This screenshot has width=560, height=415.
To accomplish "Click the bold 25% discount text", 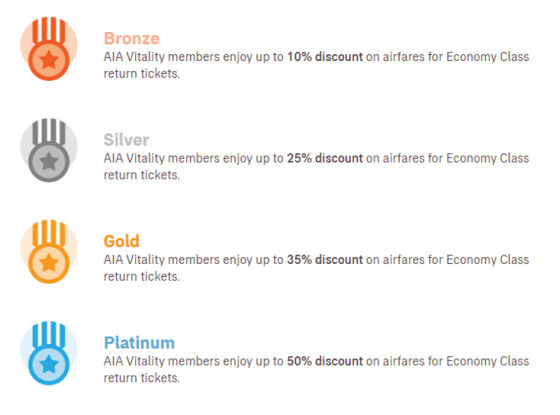I will [325, 158].
